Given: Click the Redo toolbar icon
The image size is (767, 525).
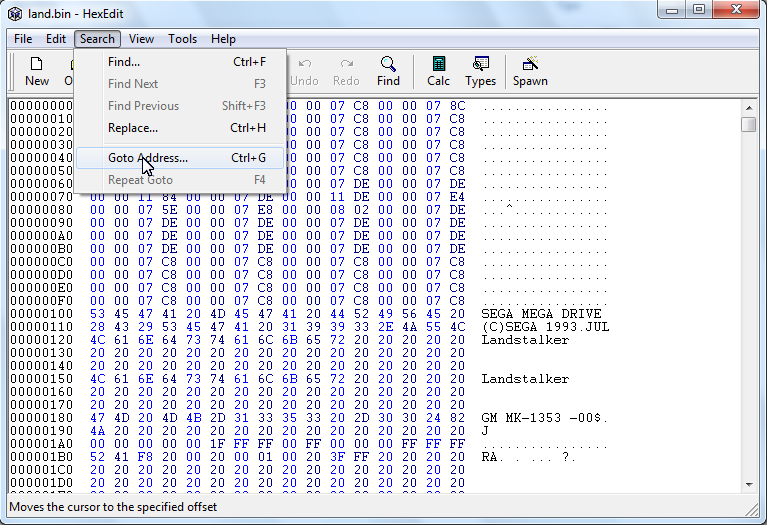Looking at the screenshot, I should (346, 71).
